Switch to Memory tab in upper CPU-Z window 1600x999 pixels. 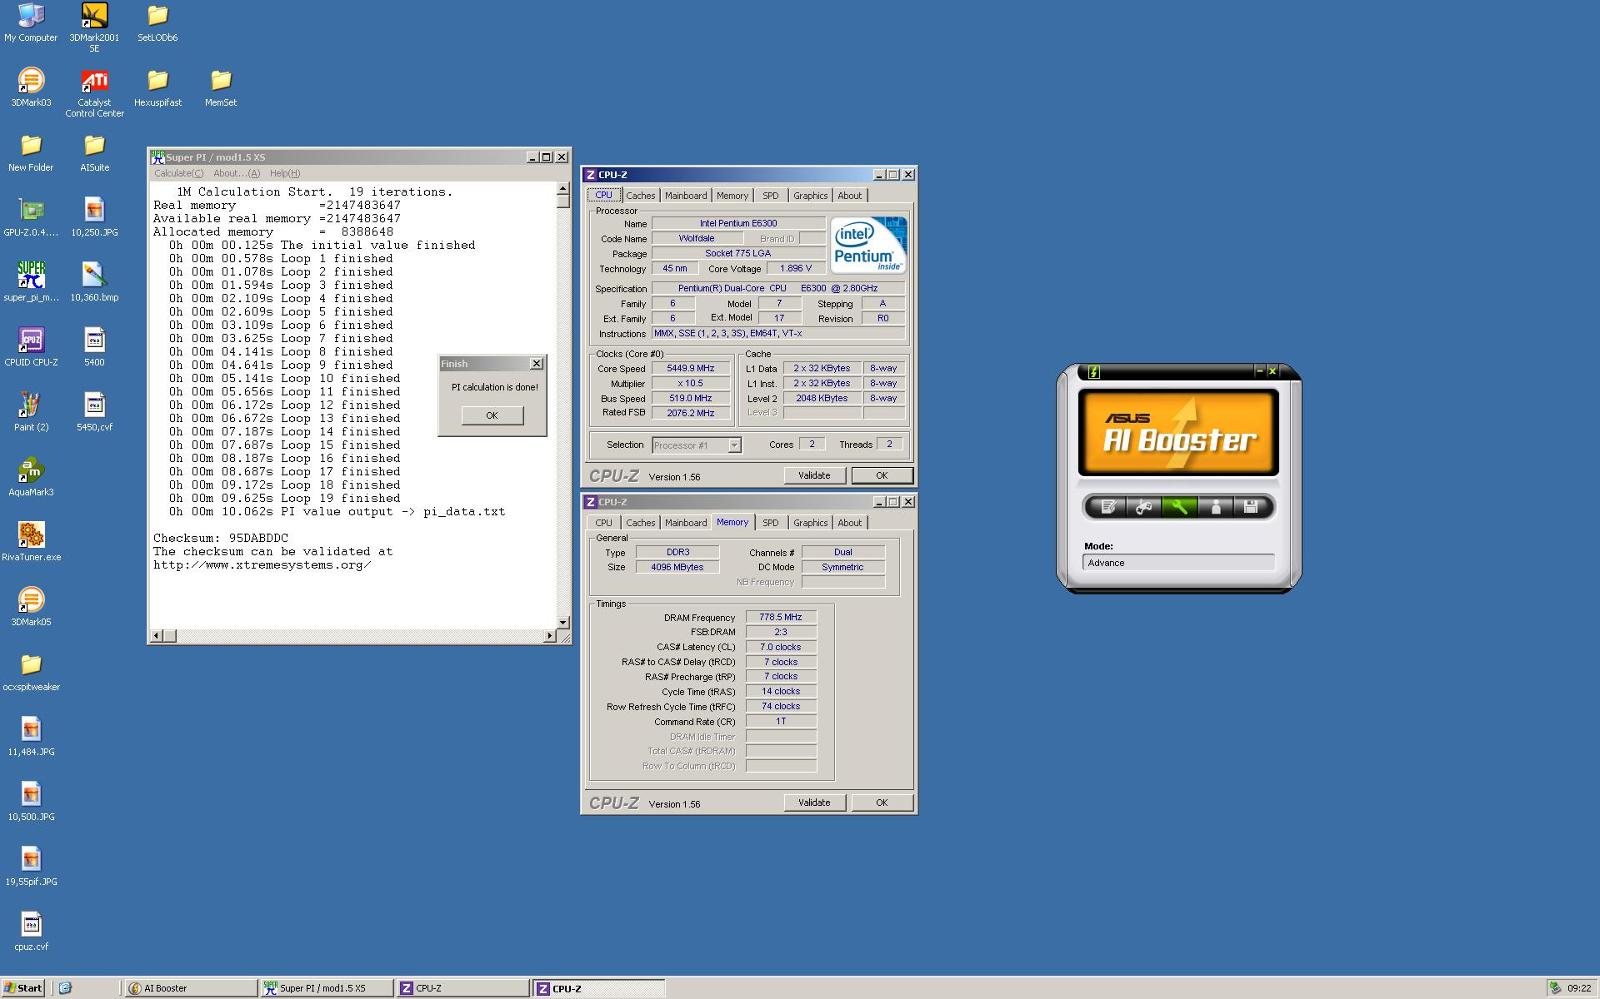tap(732, 196)
